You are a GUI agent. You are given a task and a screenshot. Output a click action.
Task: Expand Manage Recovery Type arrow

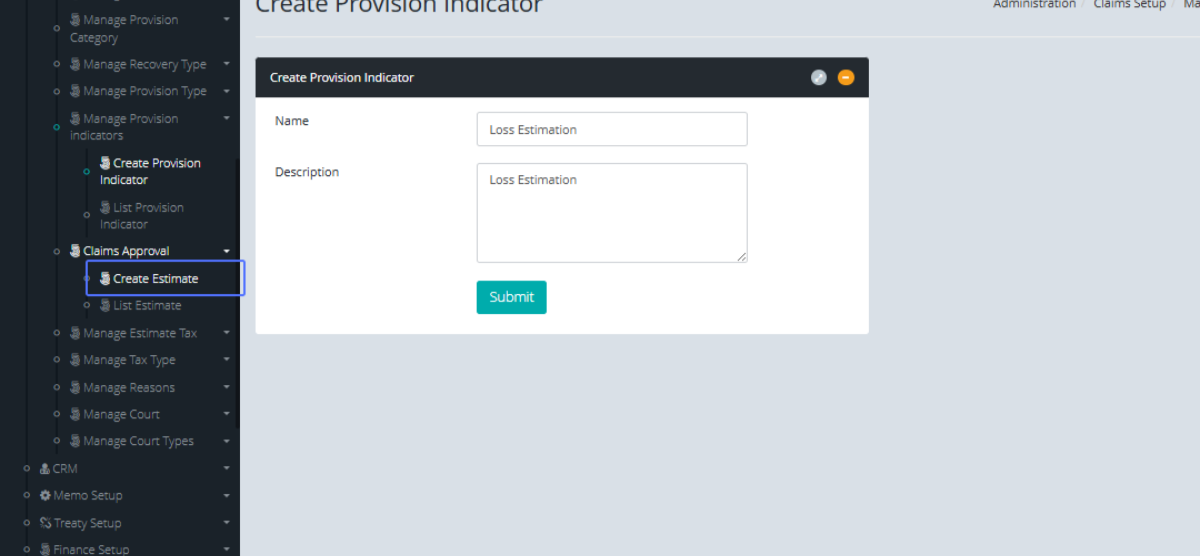pyautogui.click(x=227, y=64)
